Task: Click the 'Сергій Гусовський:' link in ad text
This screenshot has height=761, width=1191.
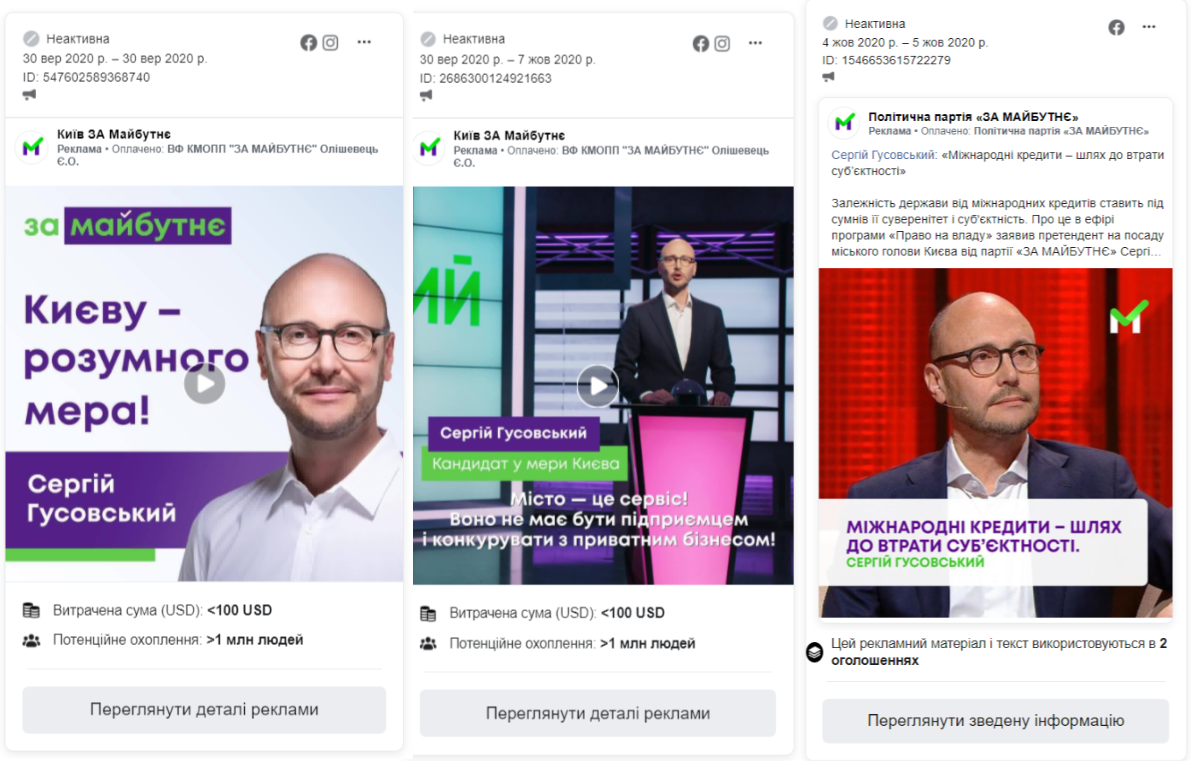Action: pyautogui.click(x=884, y=155)
